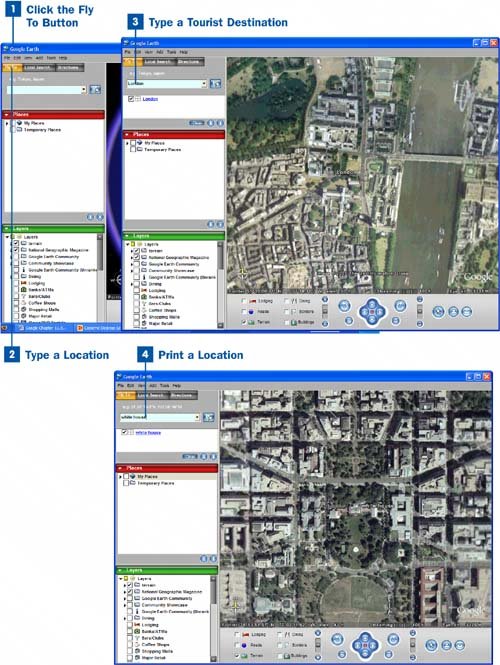Screen dimensions: 500x665
Task: Click the rotate-right button in the White House map controls
Action: (x=394, y=639)
